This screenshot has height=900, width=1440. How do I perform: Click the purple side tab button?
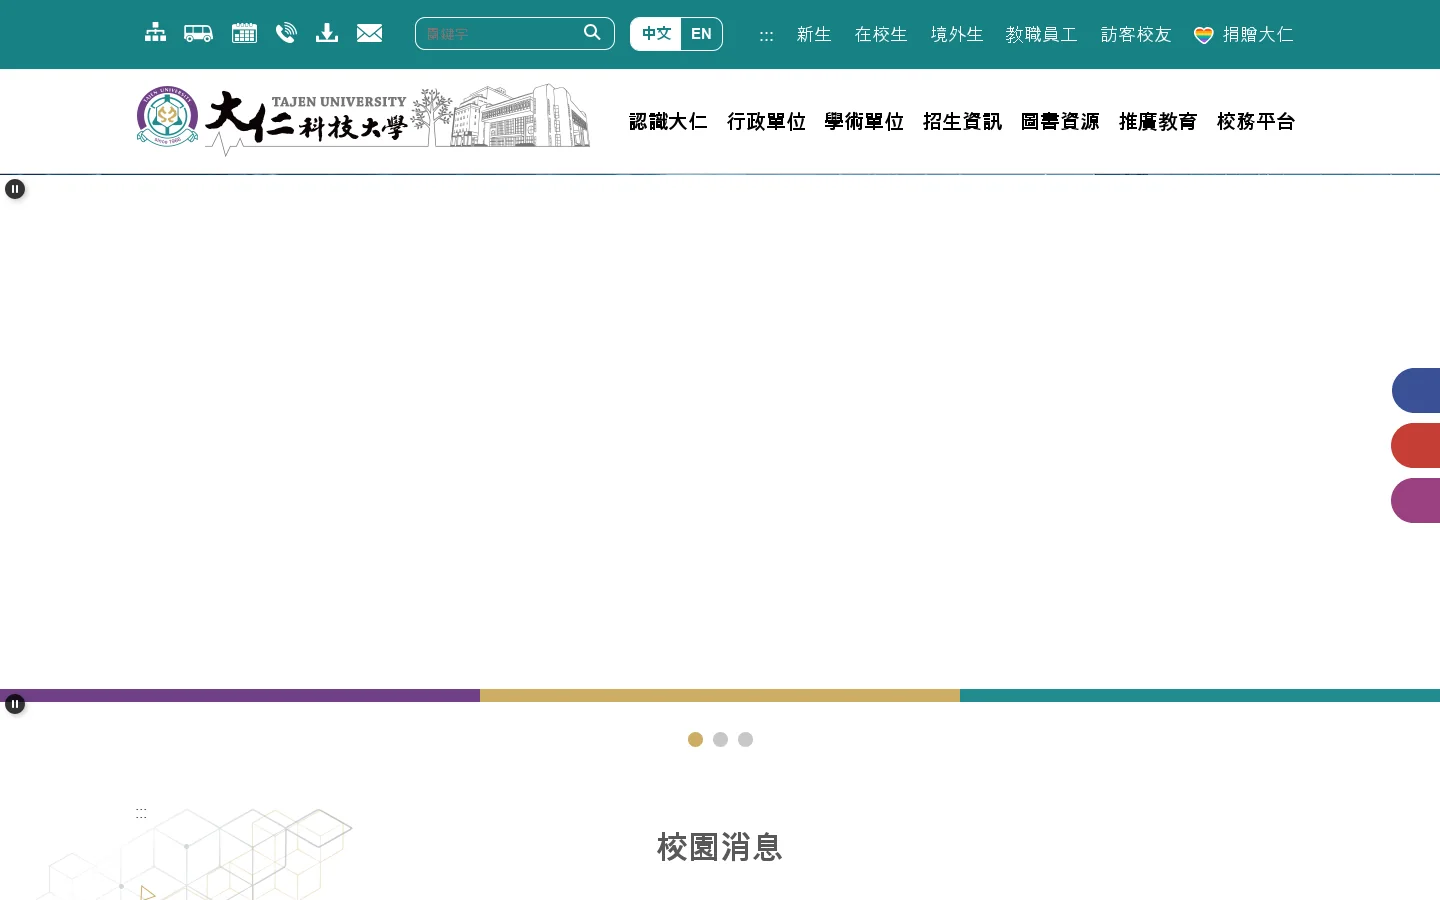[x=1417, y=500]
